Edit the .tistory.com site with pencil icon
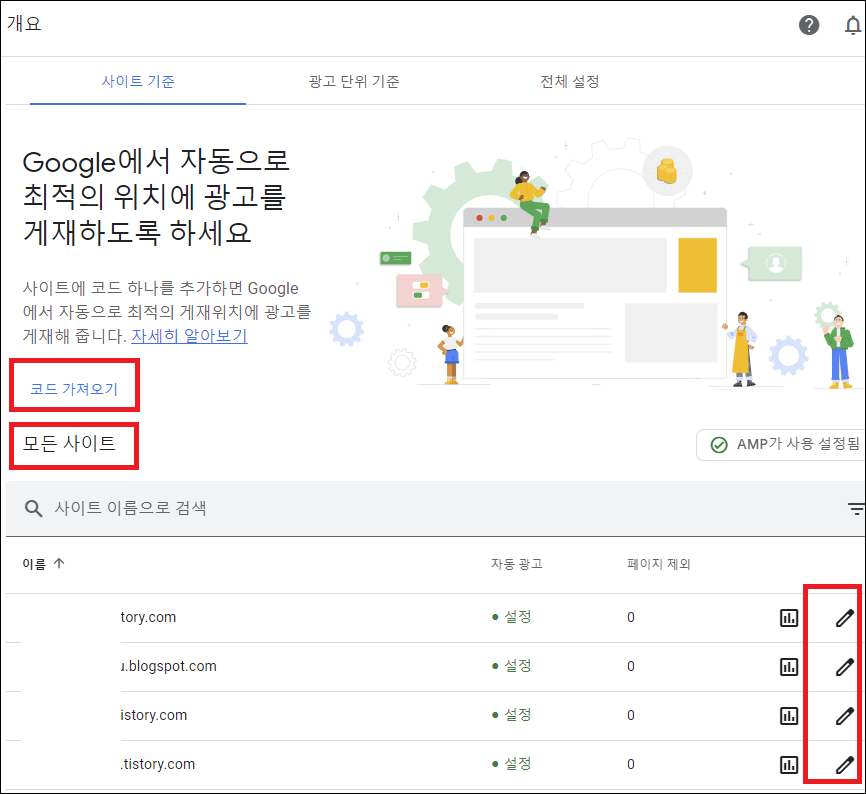The image size is (866, 794). [844, 765]
